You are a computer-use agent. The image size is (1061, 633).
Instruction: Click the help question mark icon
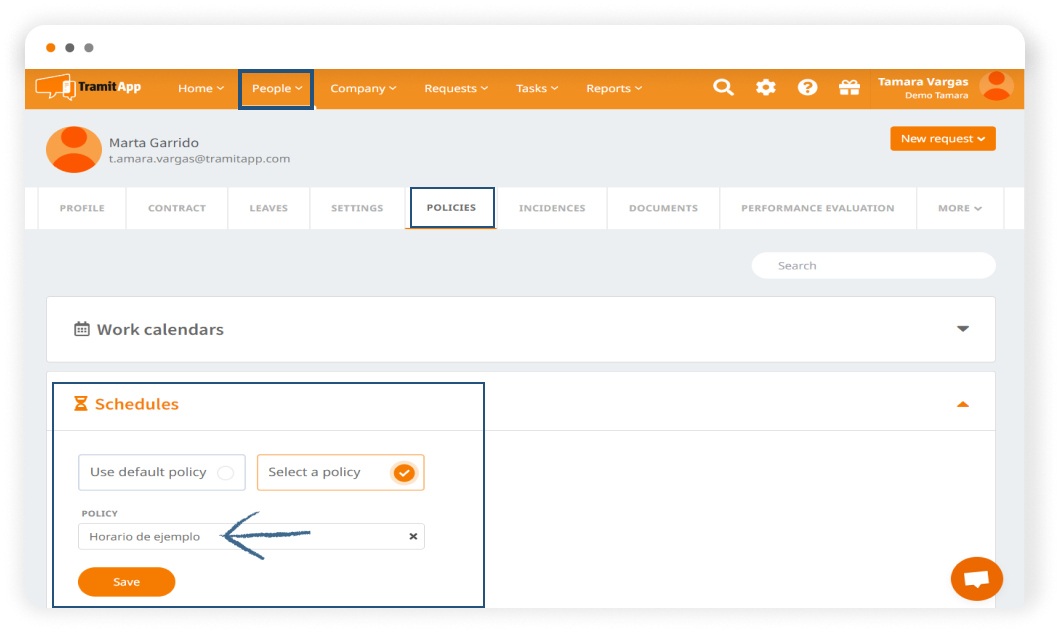point(807,88)
